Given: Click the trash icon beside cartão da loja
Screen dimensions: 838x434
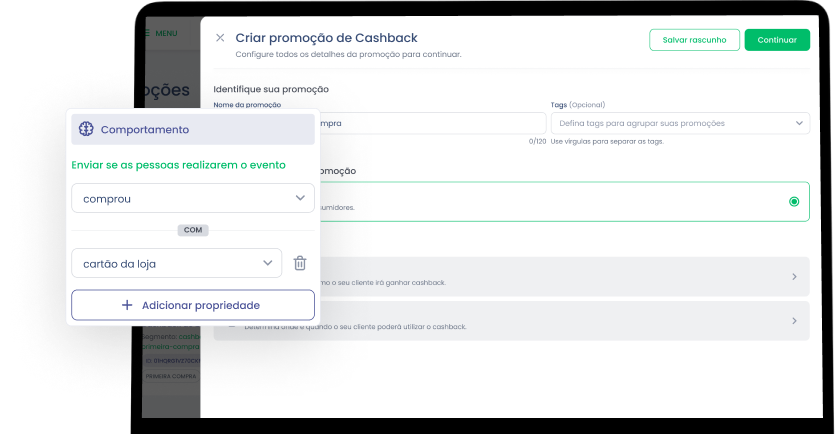Looking at the screenshot, I should tap(299, 263).
